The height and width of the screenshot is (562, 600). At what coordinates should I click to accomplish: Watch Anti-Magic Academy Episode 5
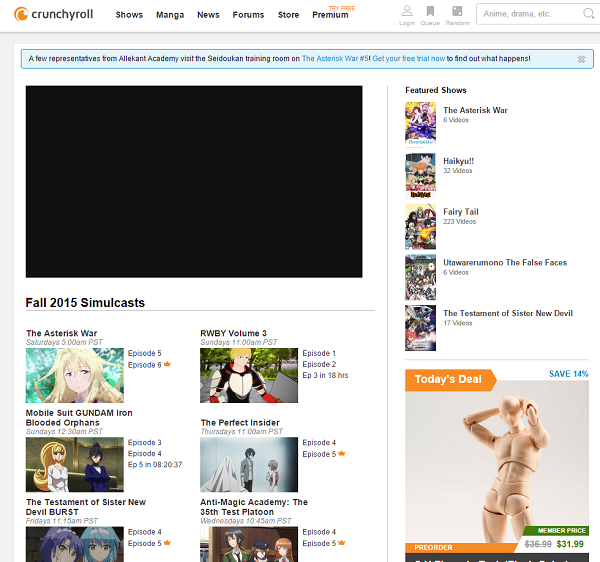point(319,543)
